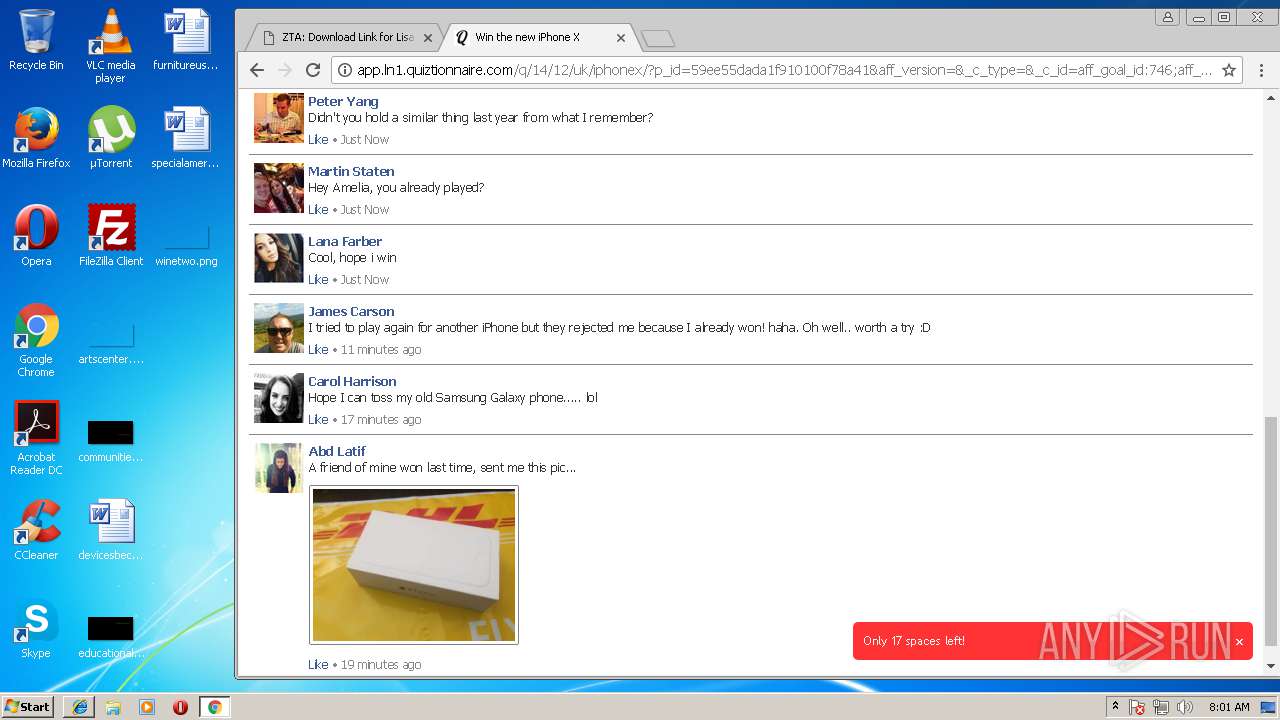The width and height of the screenshot is (1280, 720).
Task: Open Windows Explorer folder in taskbar
Action: point(113,707)
